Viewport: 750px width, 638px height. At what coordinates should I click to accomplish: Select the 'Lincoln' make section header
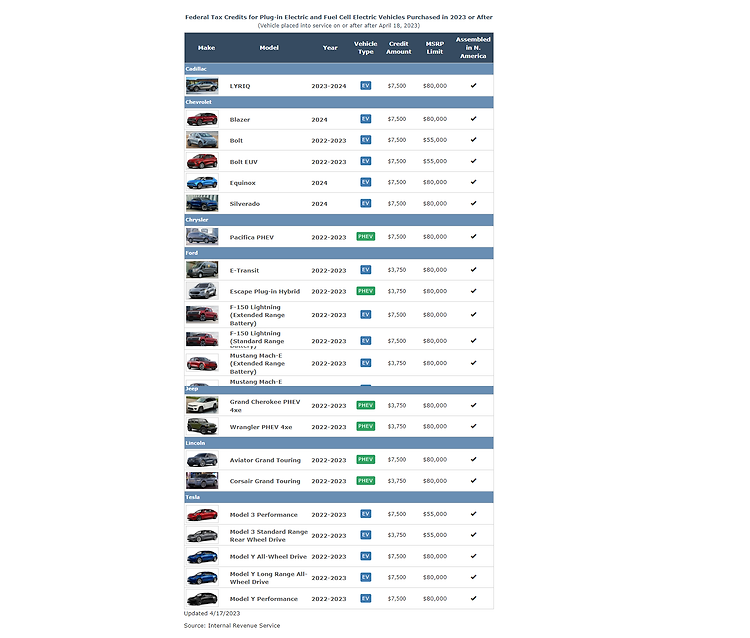pyautogui.click(x=339, y=443)
